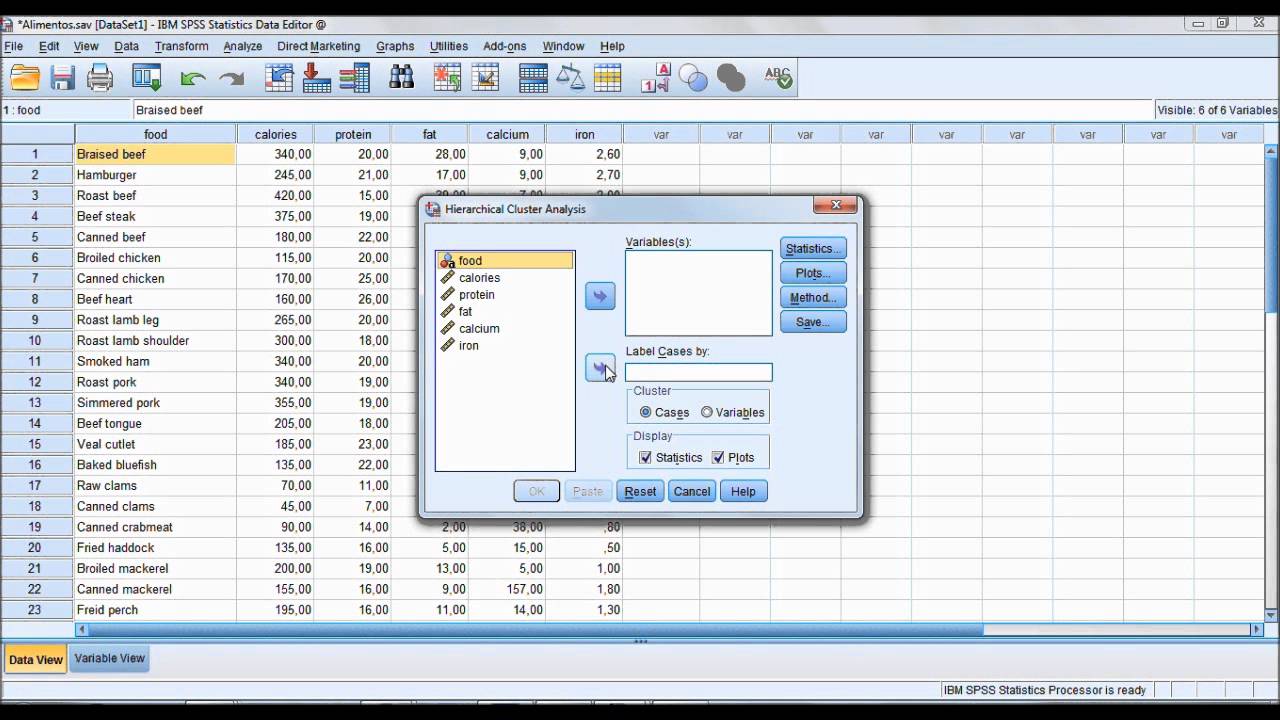Click the Method... dialog button
The image size is (1280, 720).
tap(813, 297)
